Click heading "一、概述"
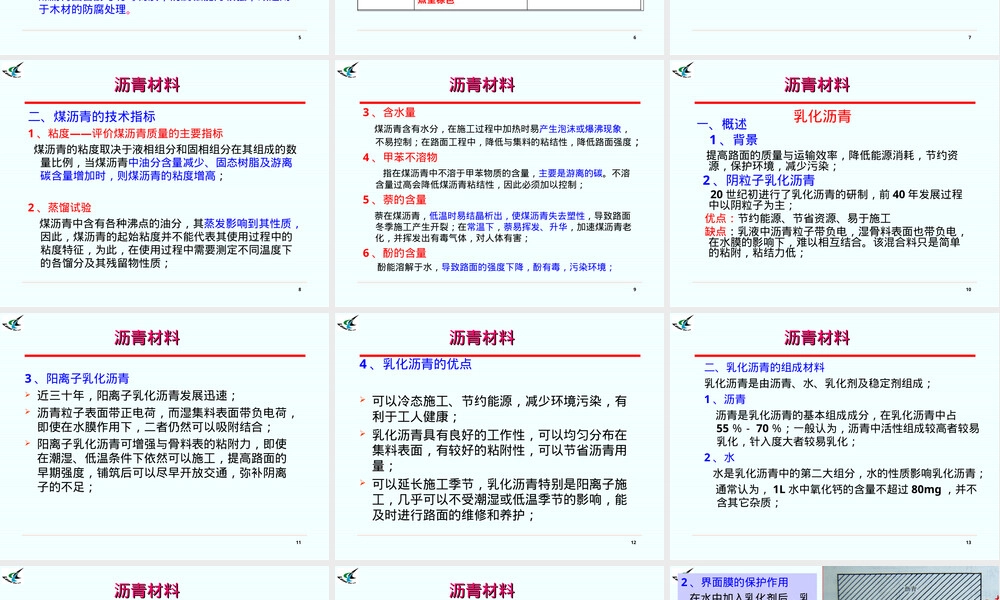This screenshot has width=1000, height=600. pos(721,124)
